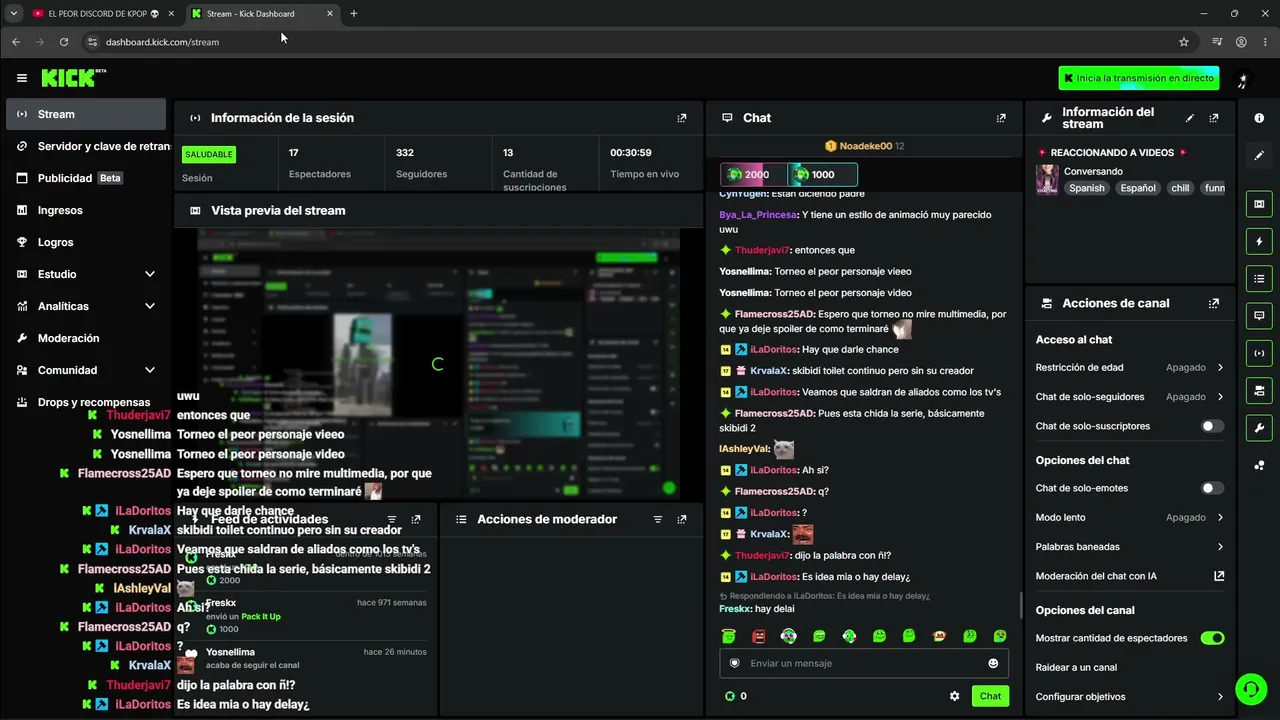Toggle the wrench stream info widget icon
1280x720 pixels.
(x=1259, y=427)
